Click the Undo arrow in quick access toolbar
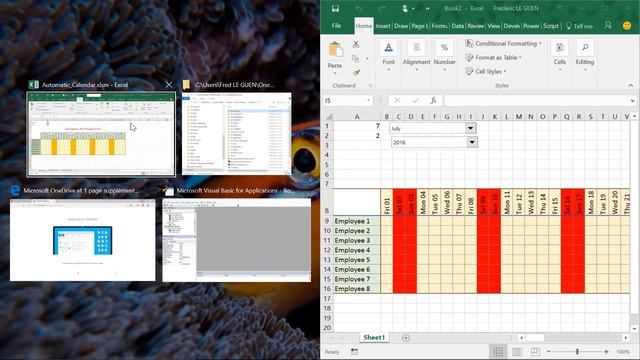Screen dimensions: 640x360 click(x=359, y=9)
